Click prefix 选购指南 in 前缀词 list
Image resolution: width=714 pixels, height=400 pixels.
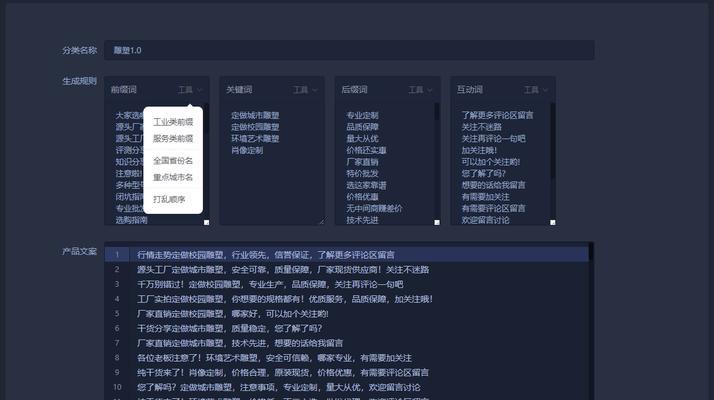[132, 220]
